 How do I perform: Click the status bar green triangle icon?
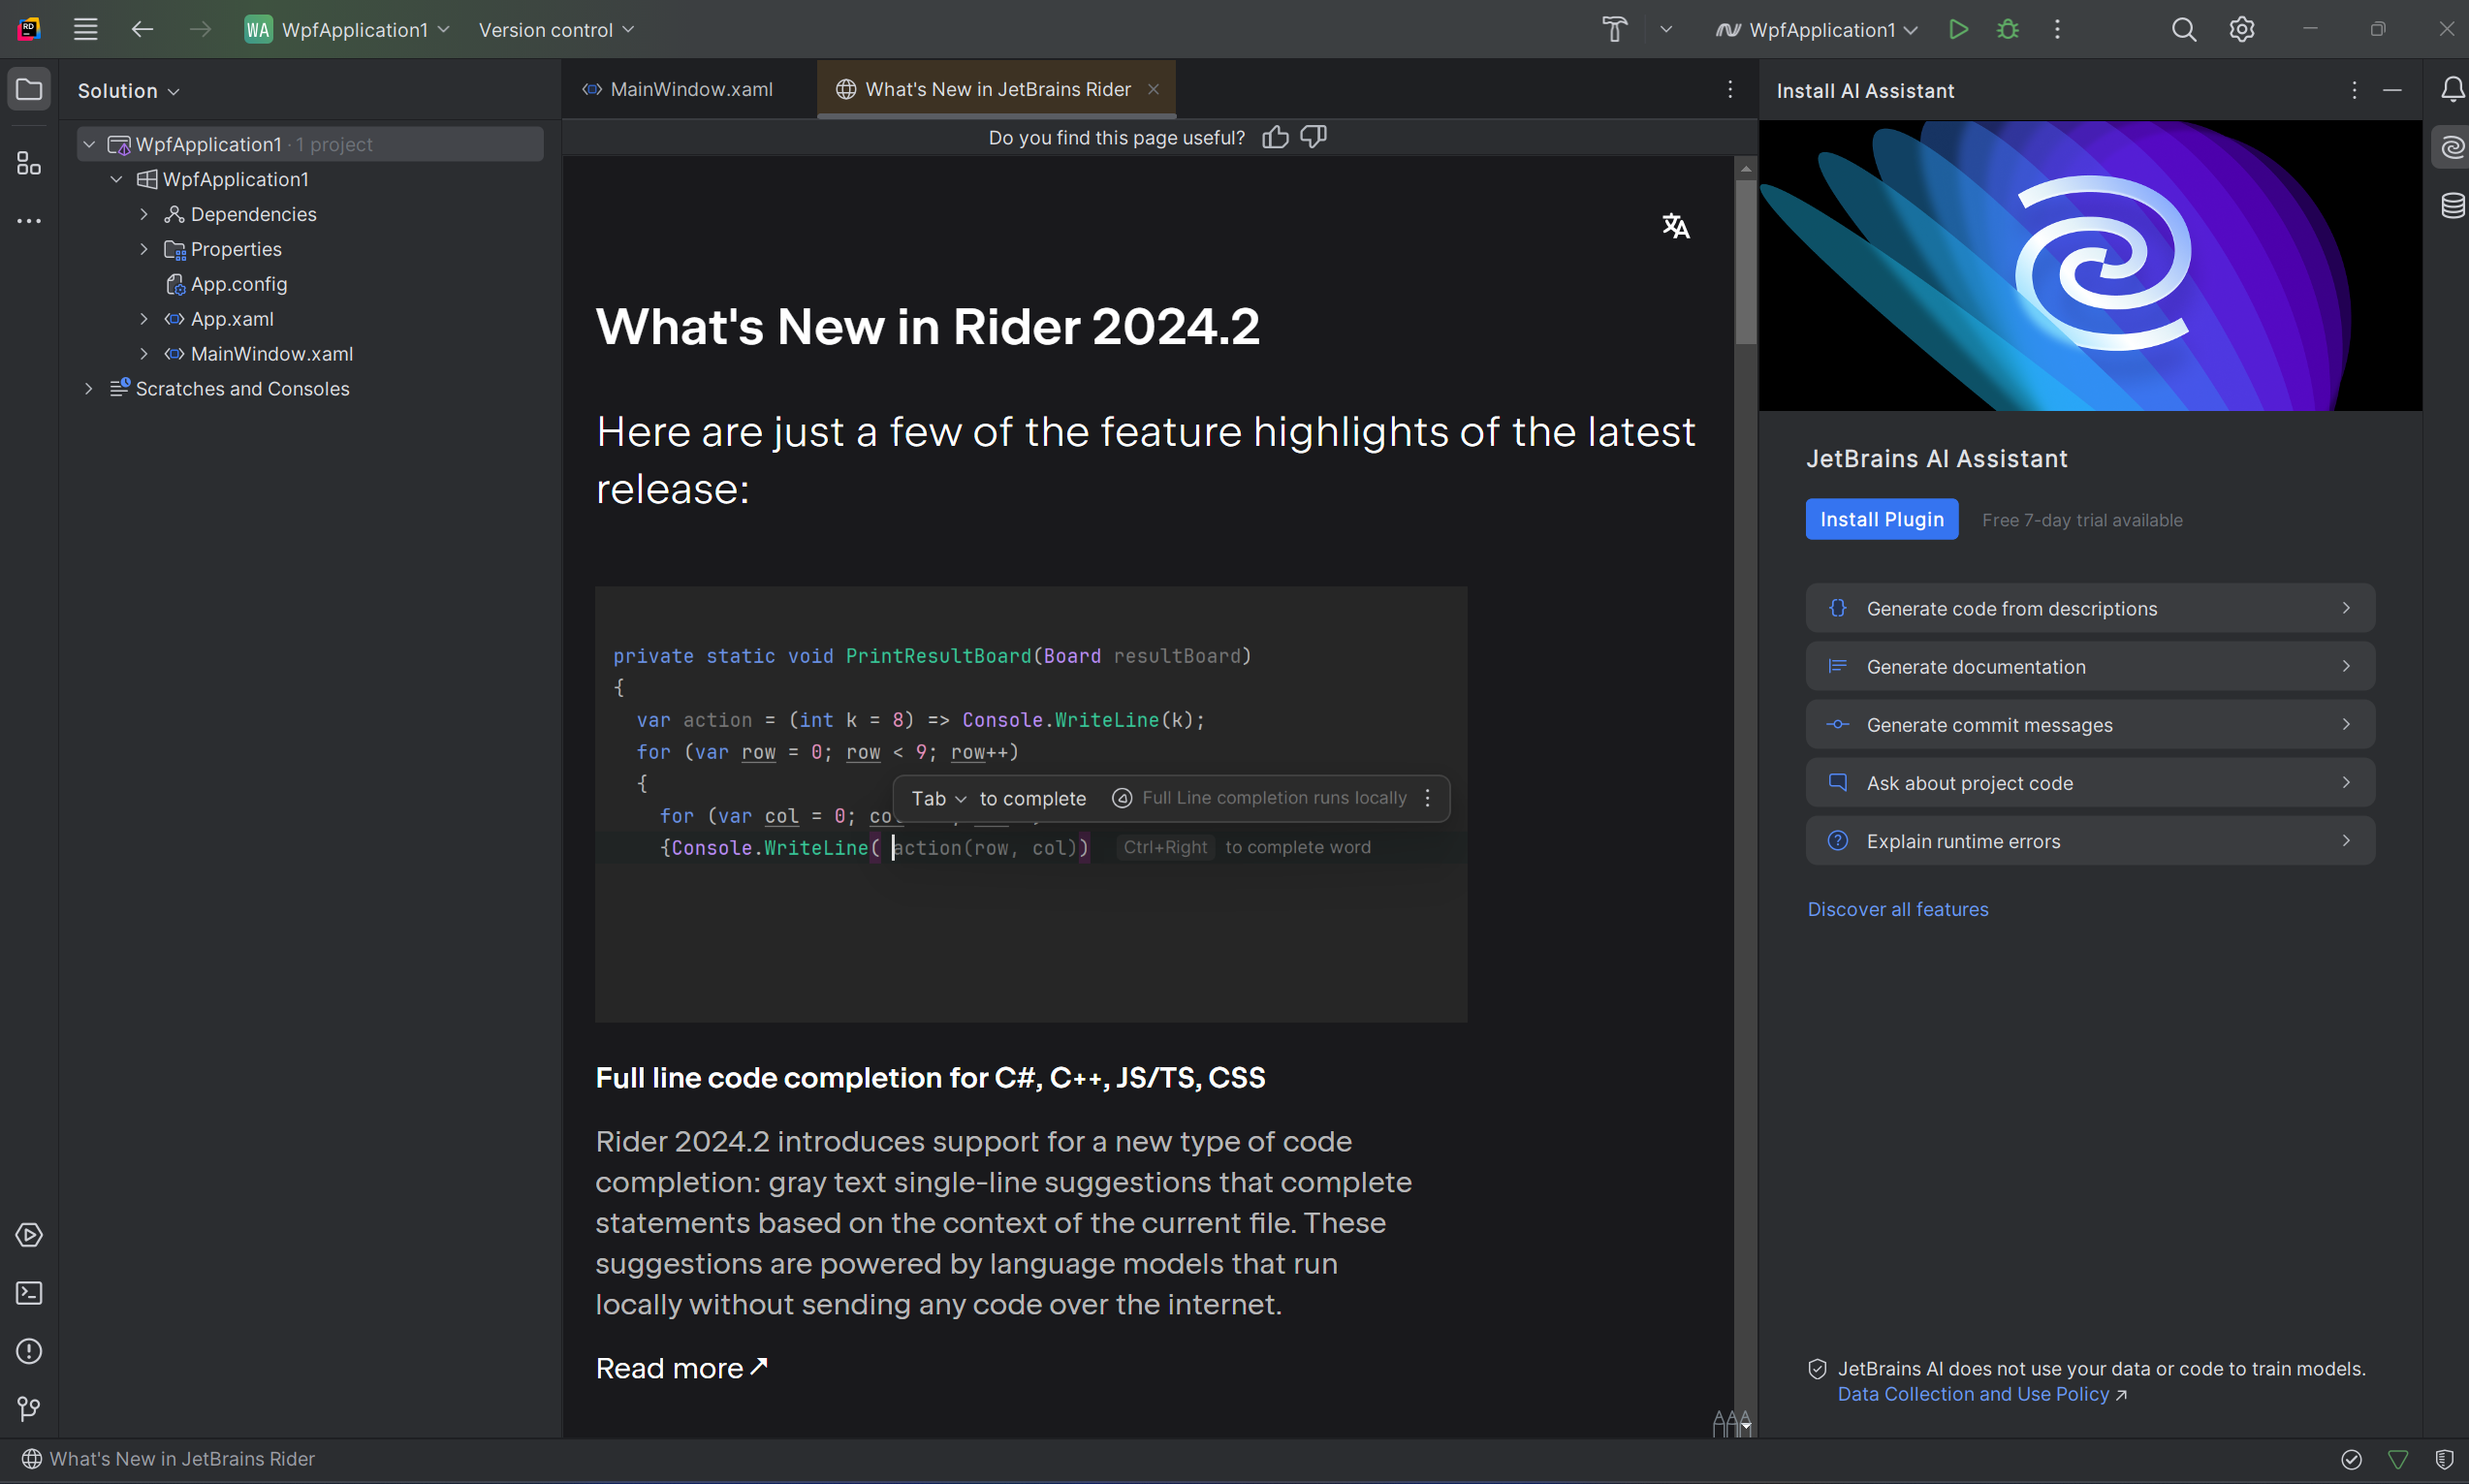2398,1459
